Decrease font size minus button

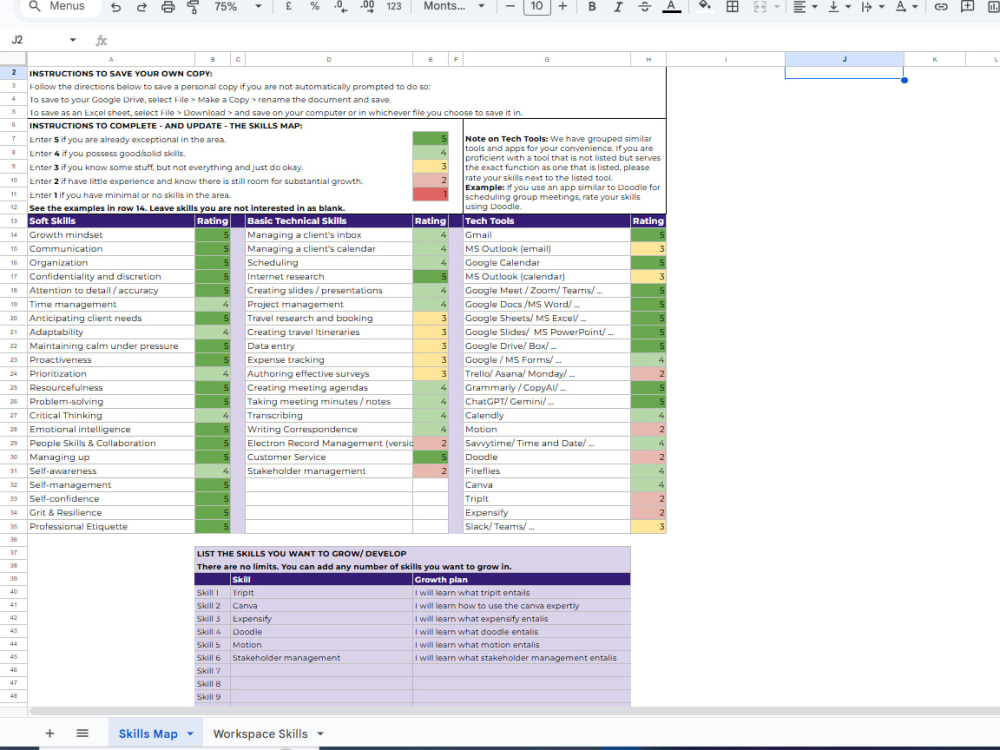(x=510, y=6)
